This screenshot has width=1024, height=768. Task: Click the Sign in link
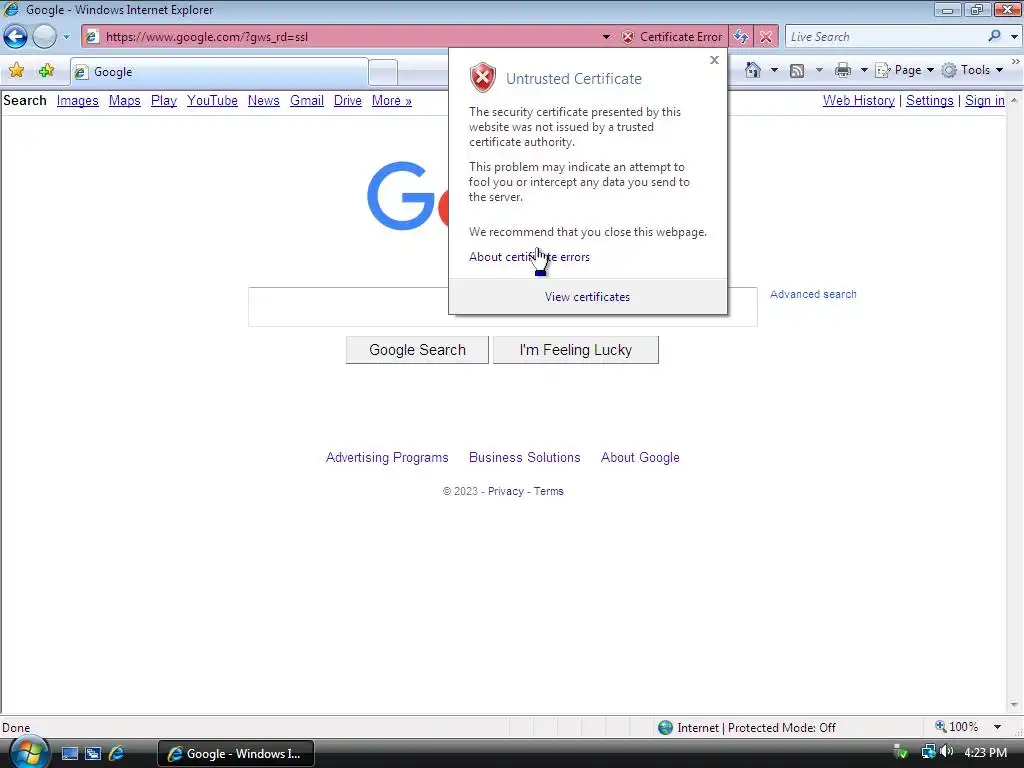point(985,101)
